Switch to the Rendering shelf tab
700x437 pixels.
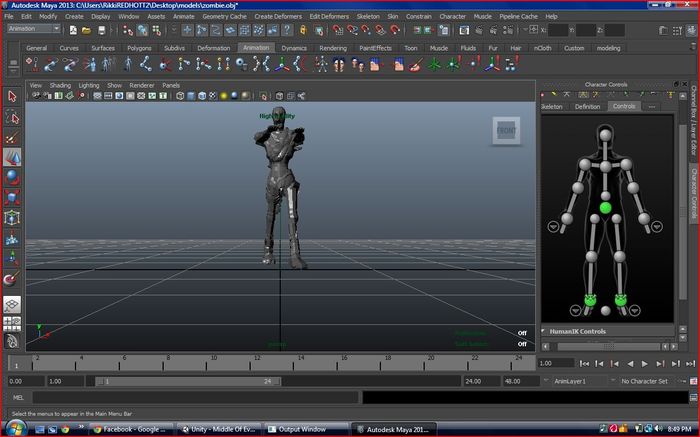click(333, 48)
